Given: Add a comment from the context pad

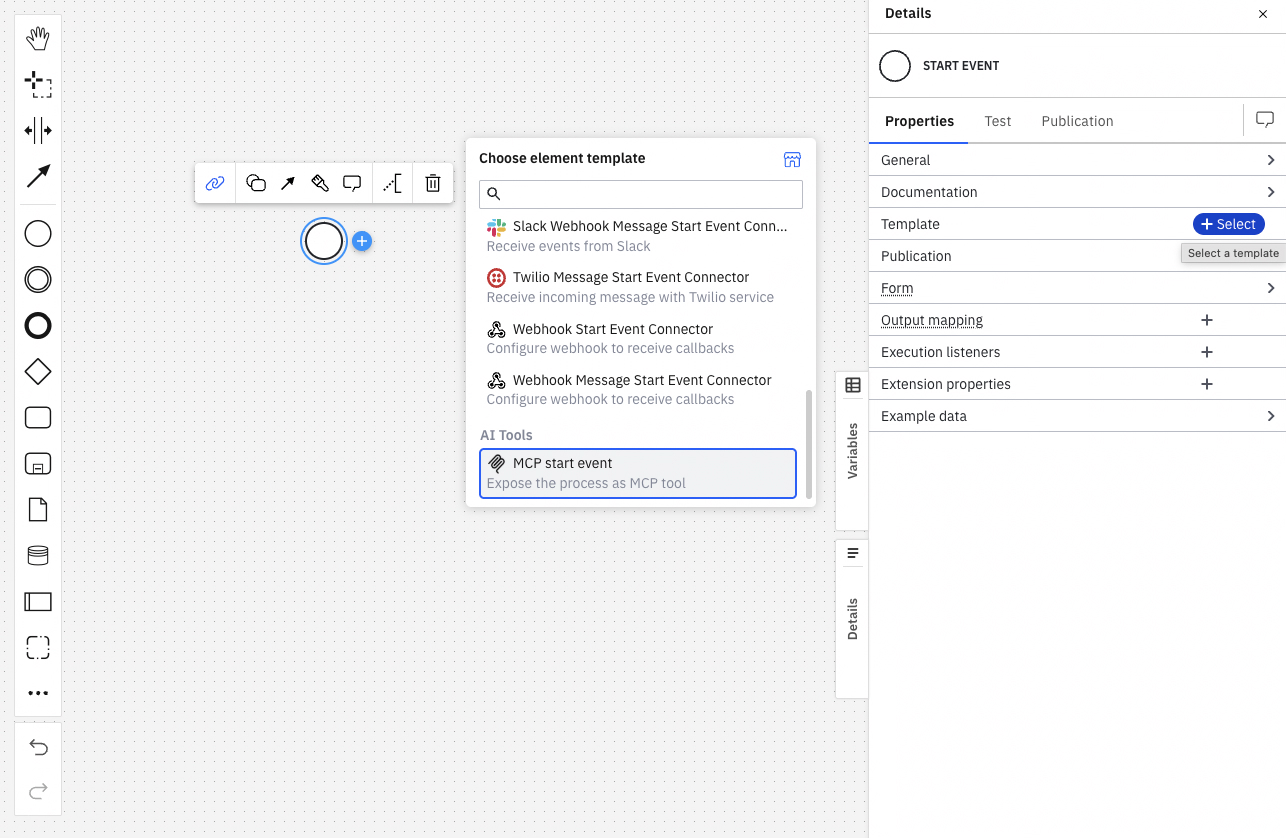Looking at the screenshot, I should point(352,183).
